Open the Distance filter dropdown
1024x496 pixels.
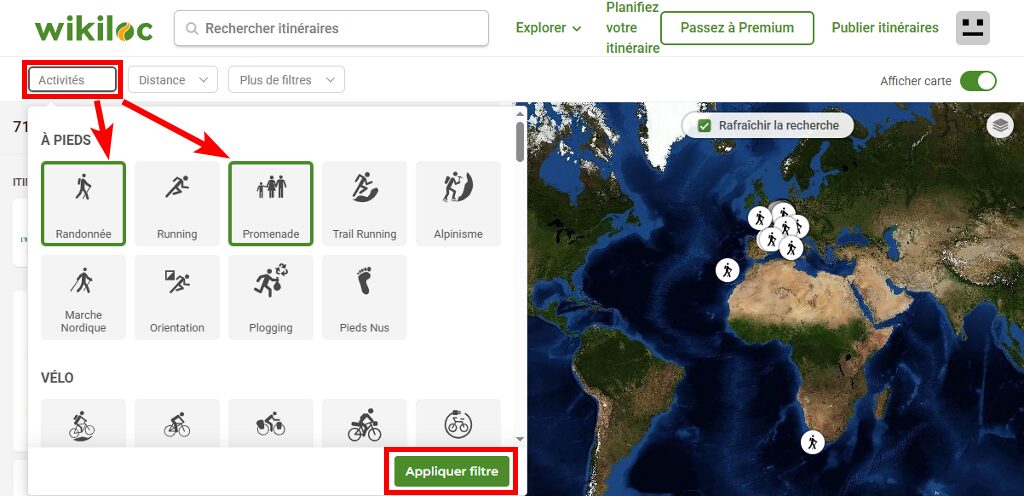[x=173, y=80]
